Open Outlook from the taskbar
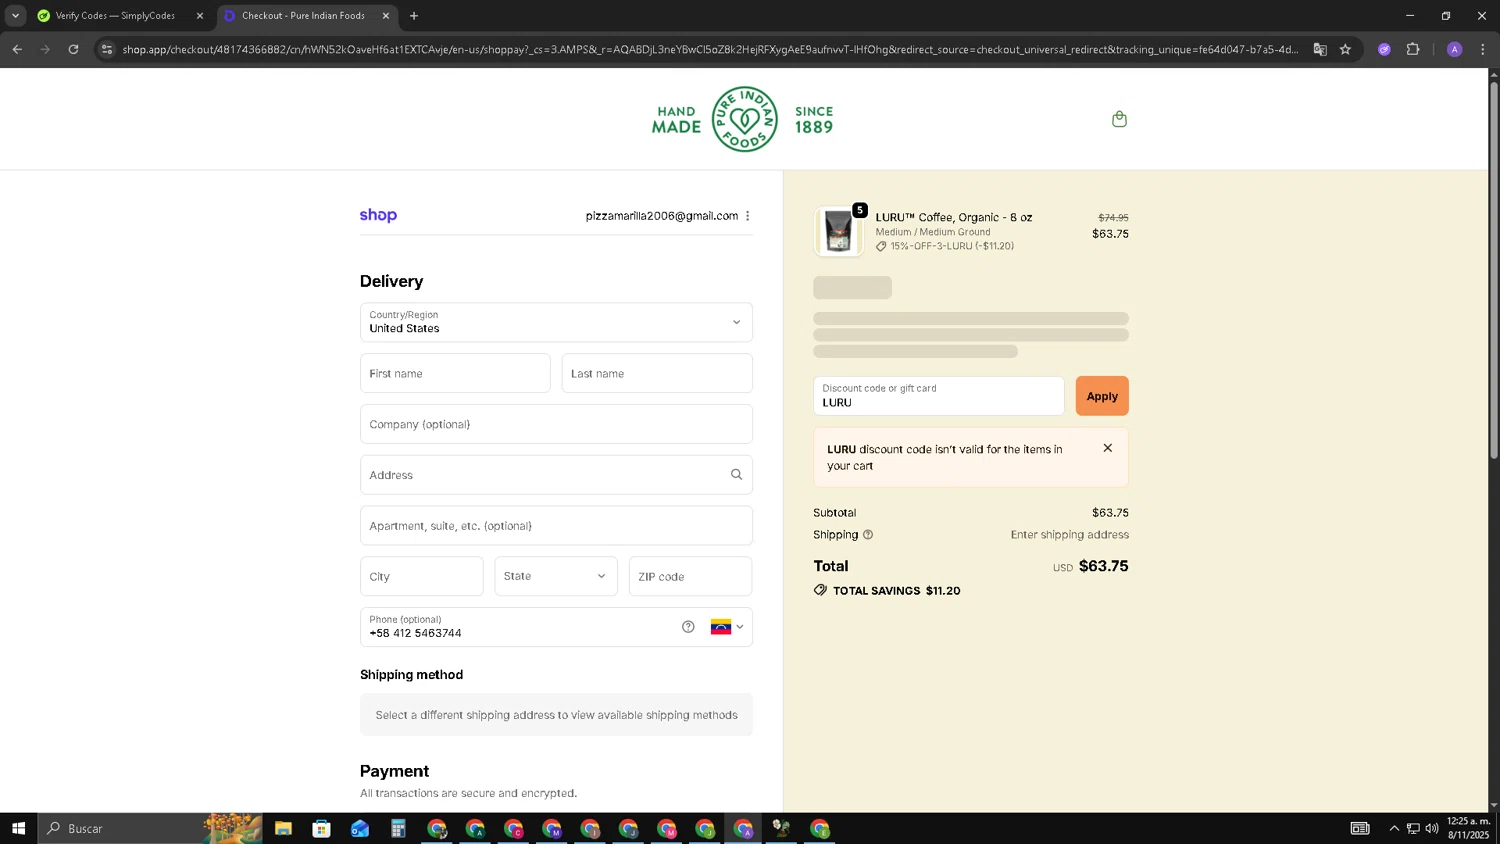Screen dimensions: 1500x844 (x=360, y=828)
